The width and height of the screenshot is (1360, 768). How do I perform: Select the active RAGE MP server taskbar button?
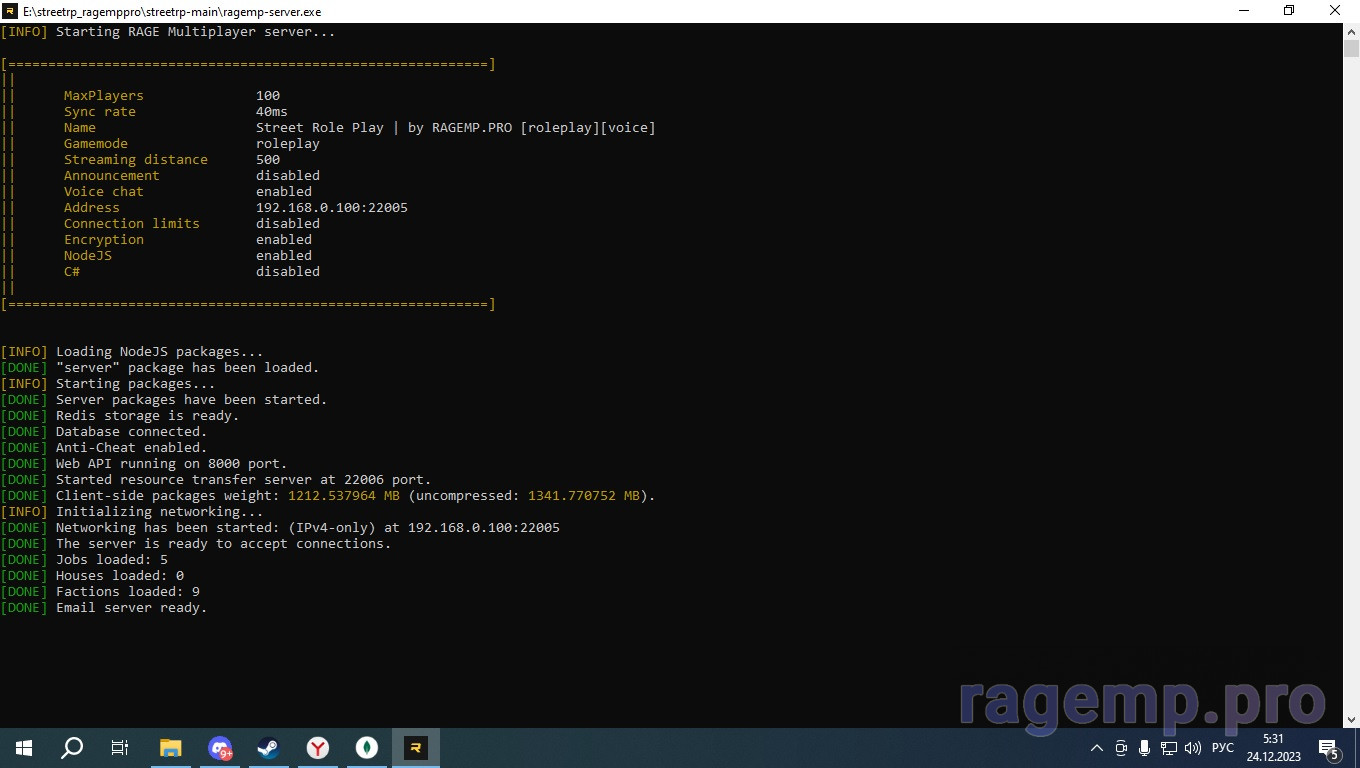pyautogui.click(x=416, y=748)
